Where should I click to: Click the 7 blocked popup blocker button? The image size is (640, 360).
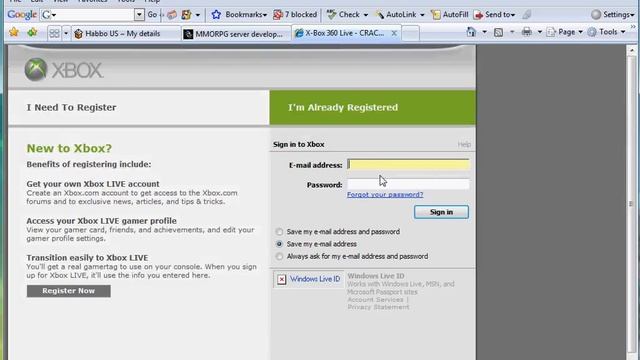295,15
